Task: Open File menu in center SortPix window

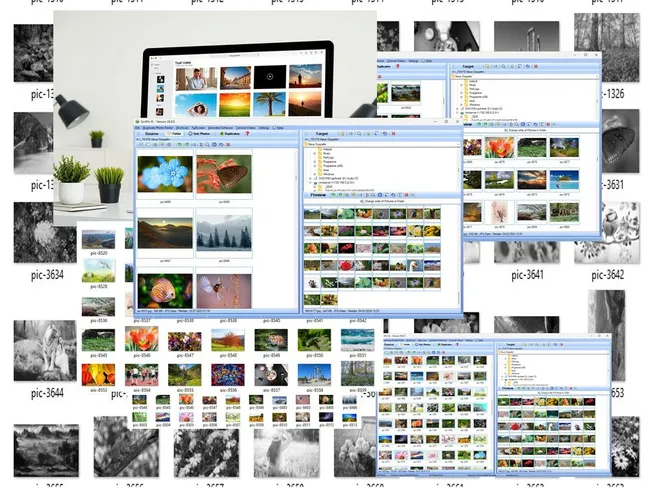Action: coord(137,128)
